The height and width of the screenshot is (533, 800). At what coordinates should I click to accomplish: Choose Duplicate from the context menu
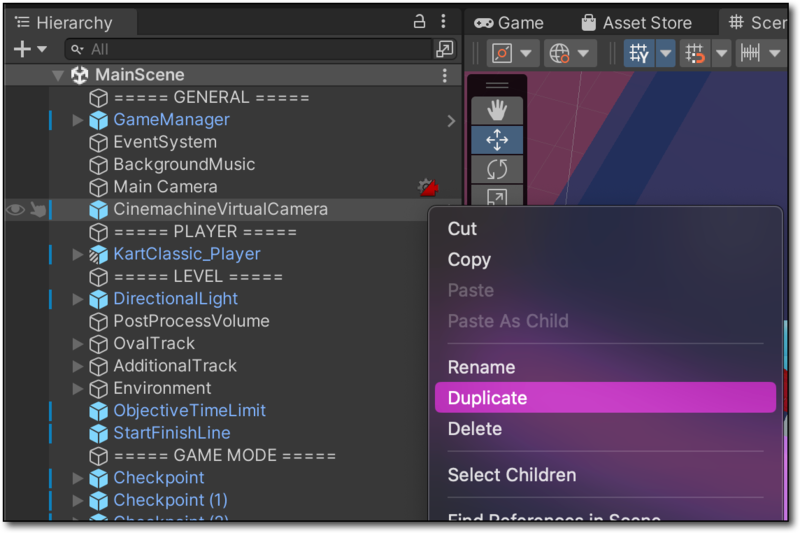[x=487, y=398]
